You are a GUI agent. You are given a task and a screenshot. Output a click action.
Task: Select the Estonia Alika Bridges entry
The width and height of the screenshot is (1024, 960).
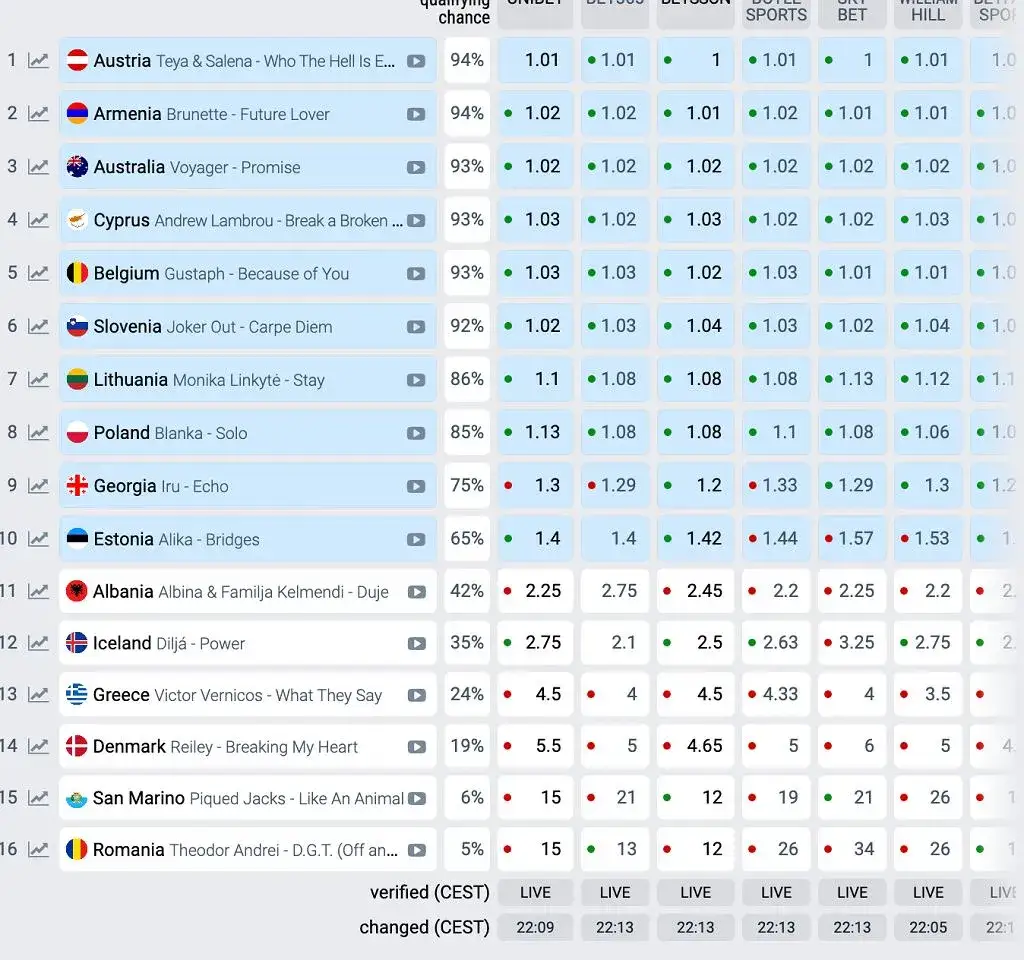[248, 539]
